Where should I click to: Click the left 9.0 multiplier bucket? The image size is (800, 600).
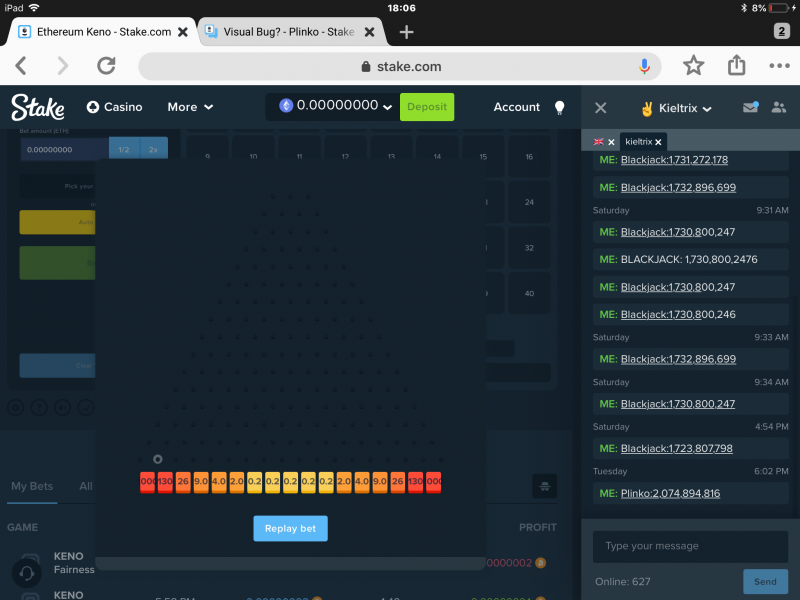[201, 482]
